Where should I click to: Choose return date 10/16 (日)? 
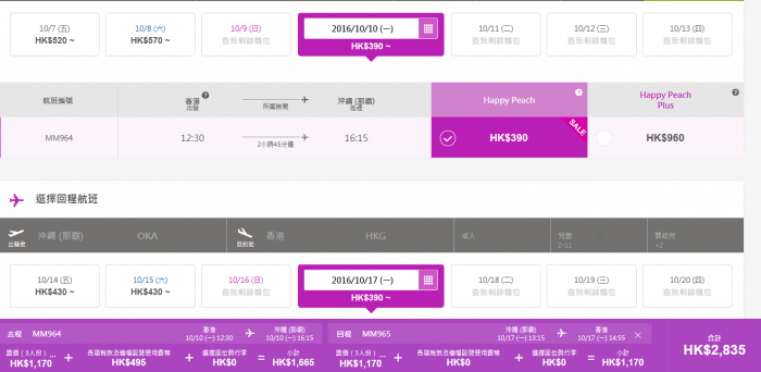[x=246, y=286]
